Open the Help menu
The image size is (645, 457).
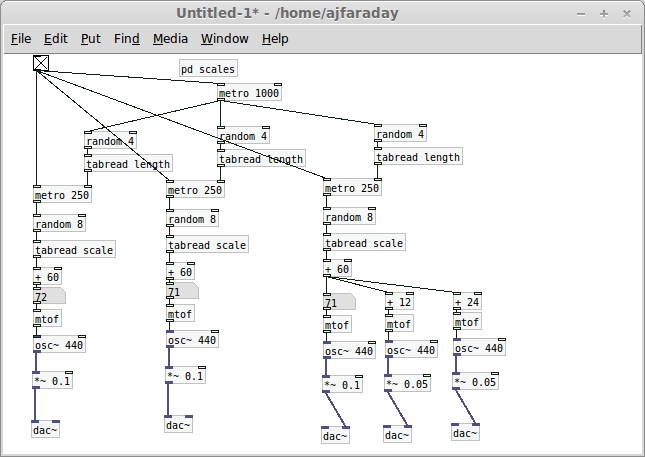[275, 39]
